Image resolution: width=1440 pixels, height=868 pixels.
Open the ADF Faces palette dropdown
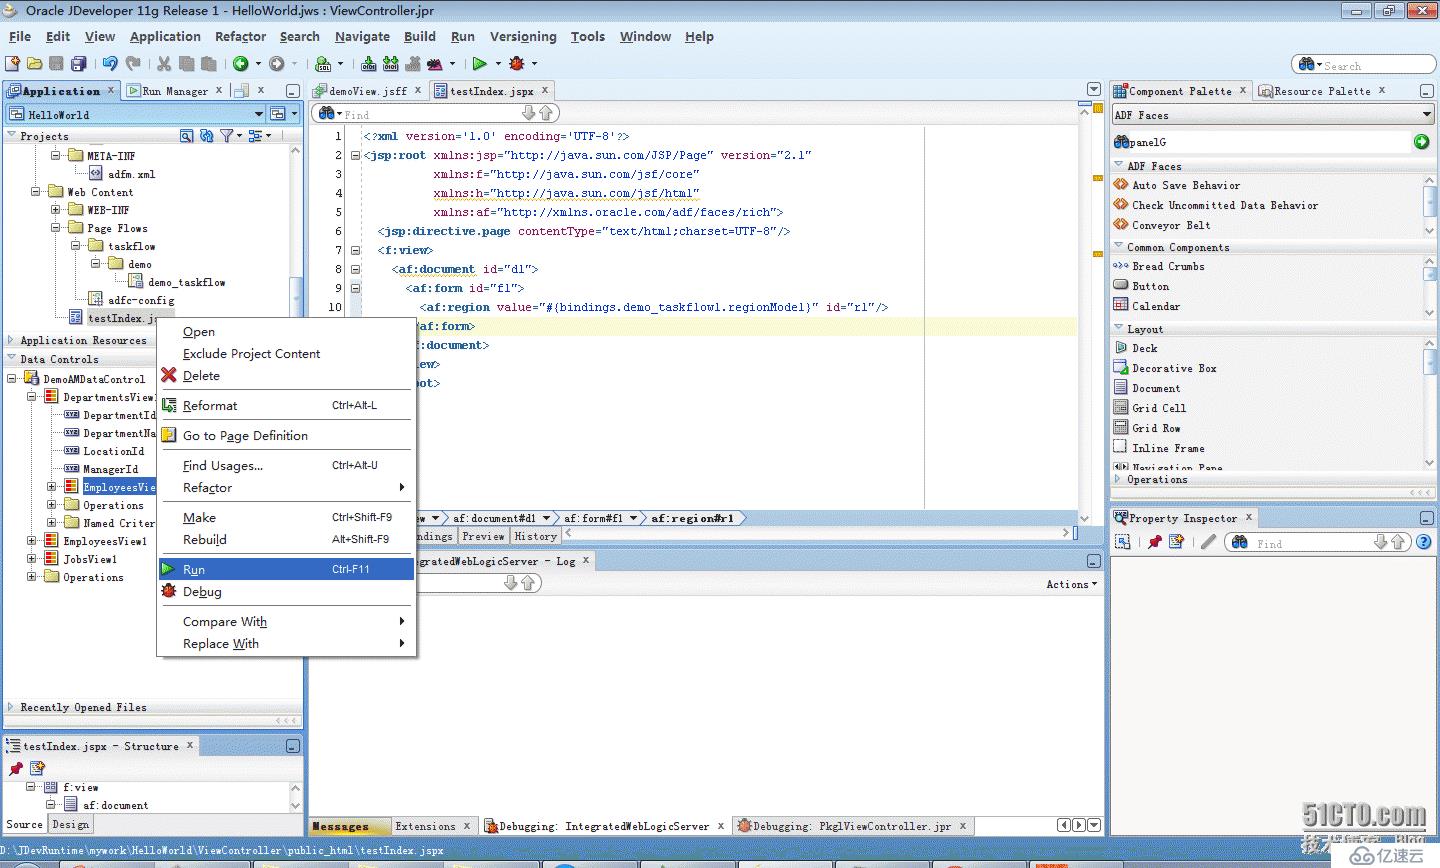click(1426, 115)
